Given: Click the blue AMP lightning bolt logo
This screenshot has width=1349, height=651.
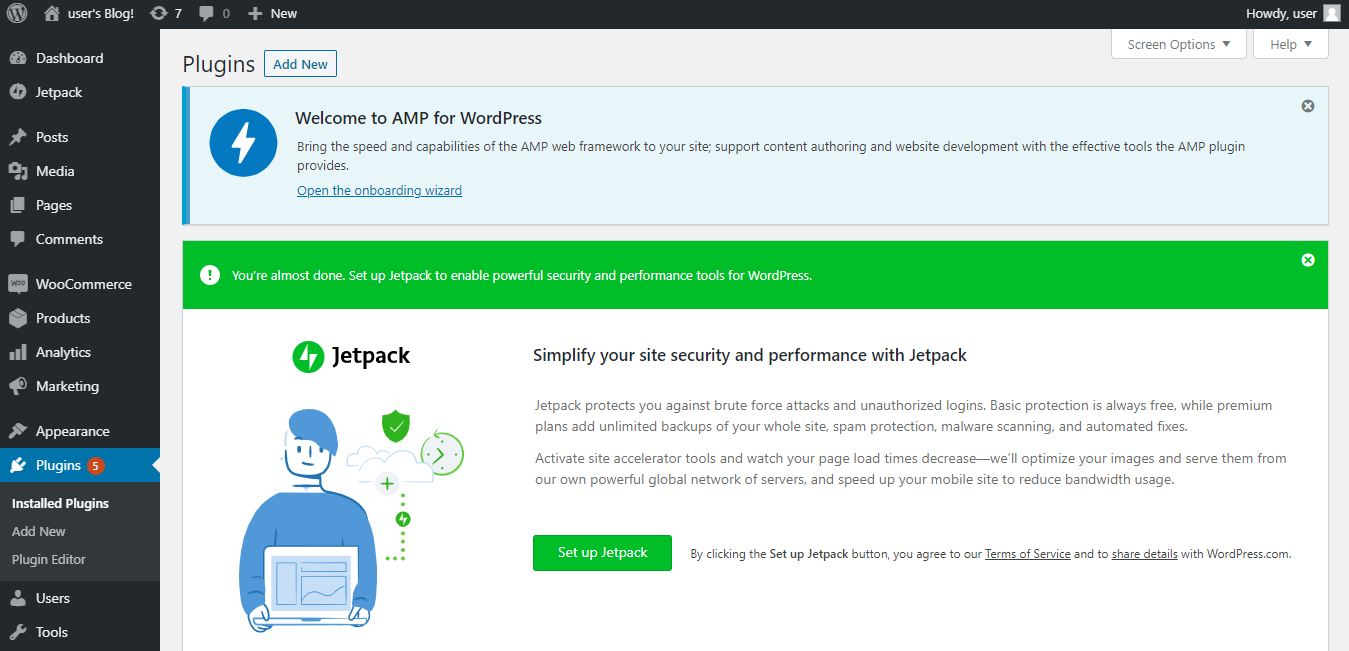Looking at the screenshot, I should click(x=243, y=143).
